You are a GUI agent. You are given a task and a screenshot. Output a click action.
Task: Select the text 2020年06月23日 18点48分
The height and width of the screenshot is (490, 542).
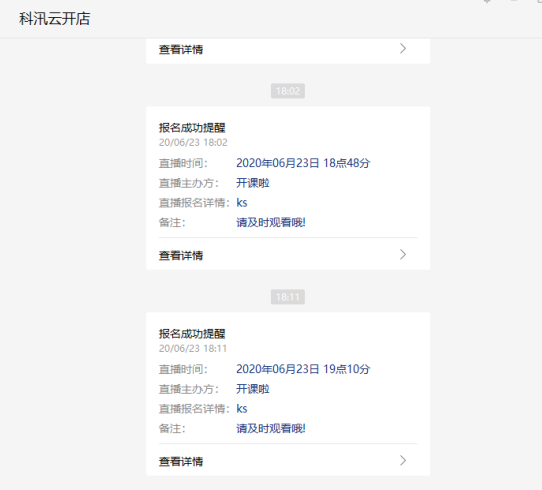(x=303, y=163)
